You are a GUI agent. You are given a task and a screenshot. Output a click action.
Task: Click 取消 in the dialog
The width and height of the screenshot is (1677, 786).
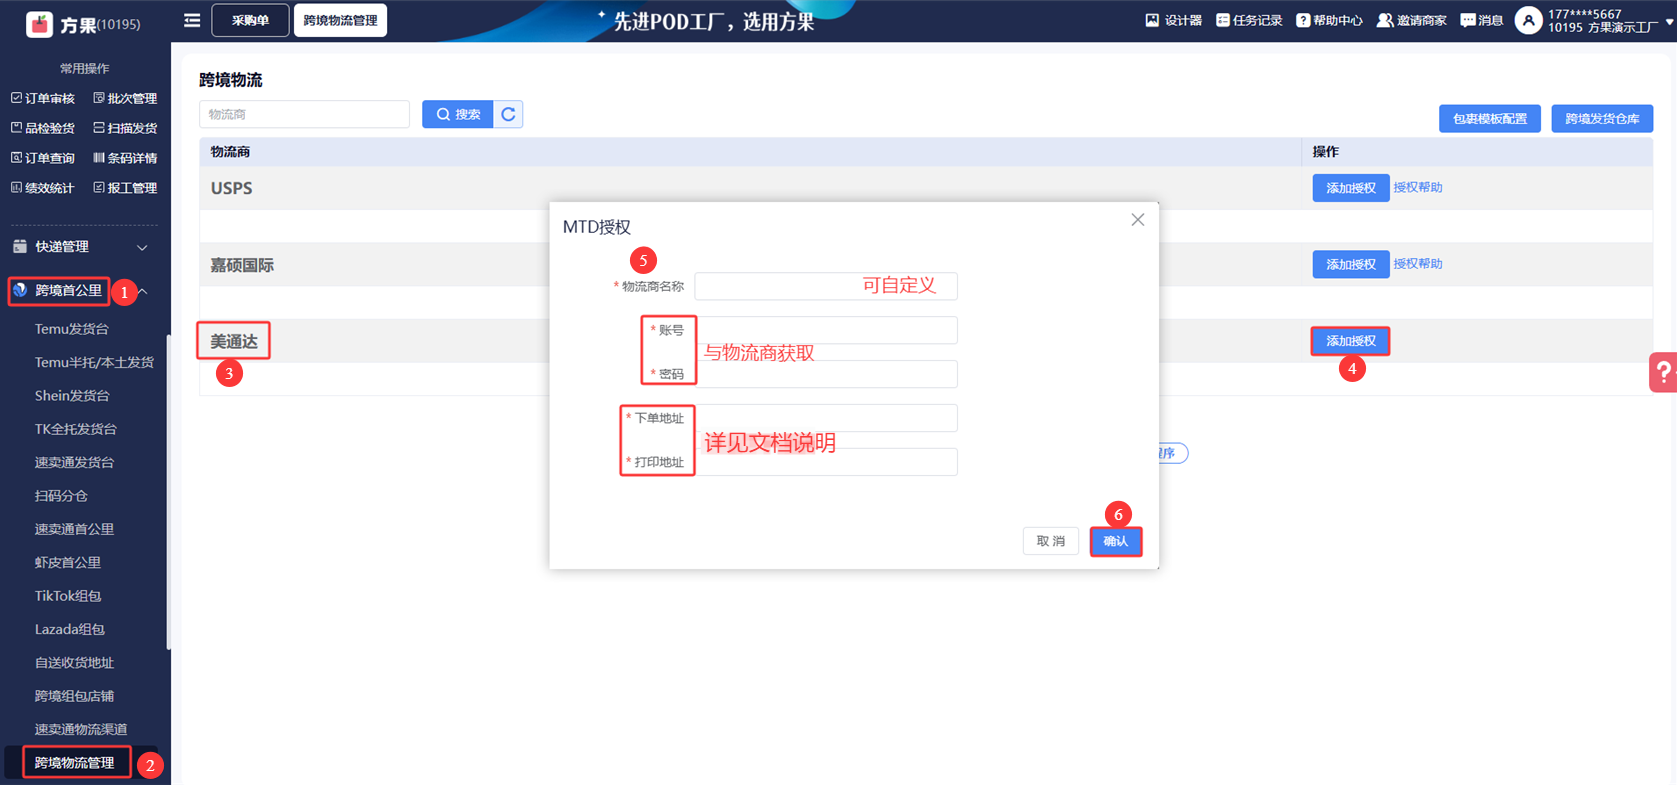pyautogui.click(x=1051, y=541)
